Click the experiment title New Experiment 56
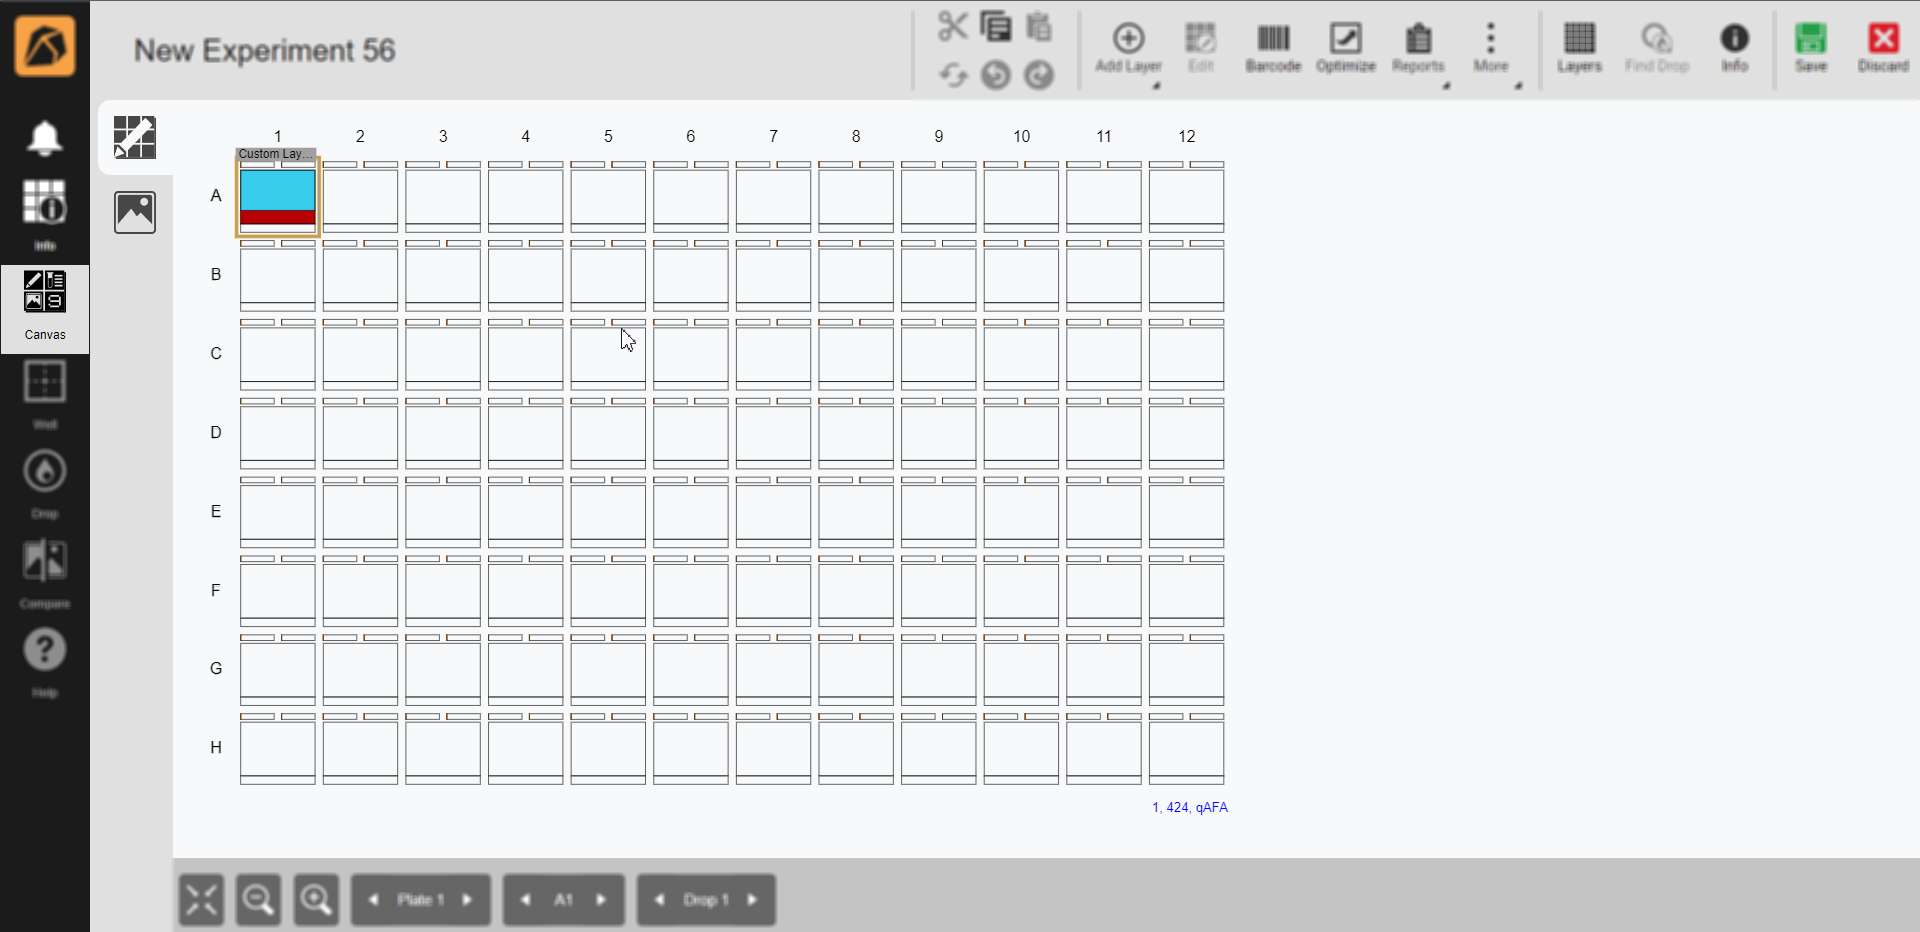This screenshot has height=932, width=1920. click(265, 50)
